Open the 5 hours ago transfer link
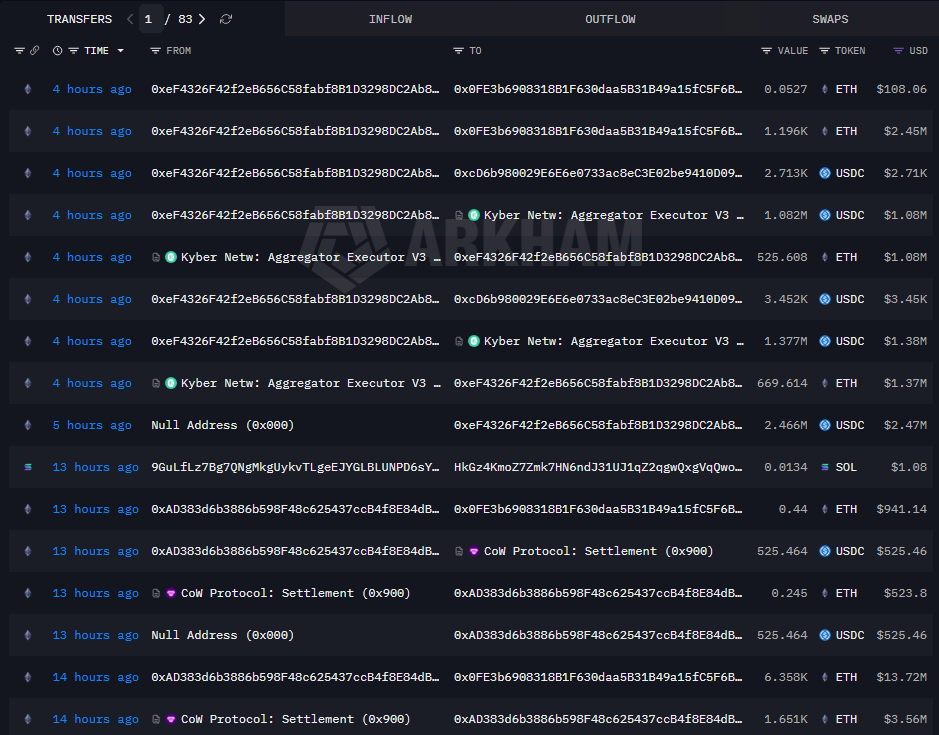939x735 pixels. coord(92,425)
